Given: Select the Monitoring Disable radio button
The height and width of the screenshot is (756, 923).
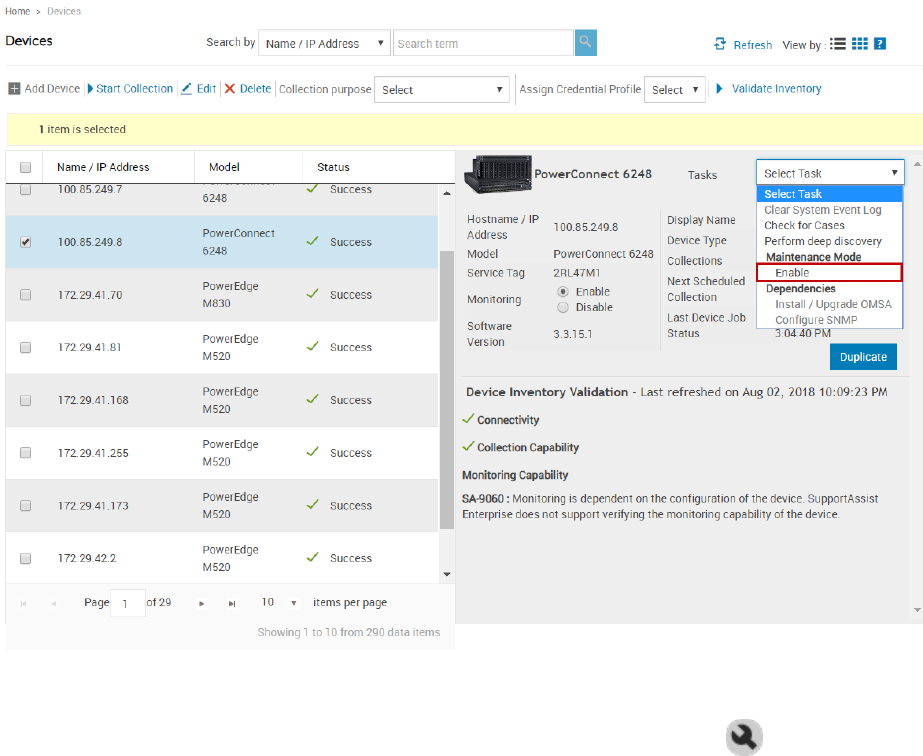Looking at the screenshot, I should click(x=563, y=307).
